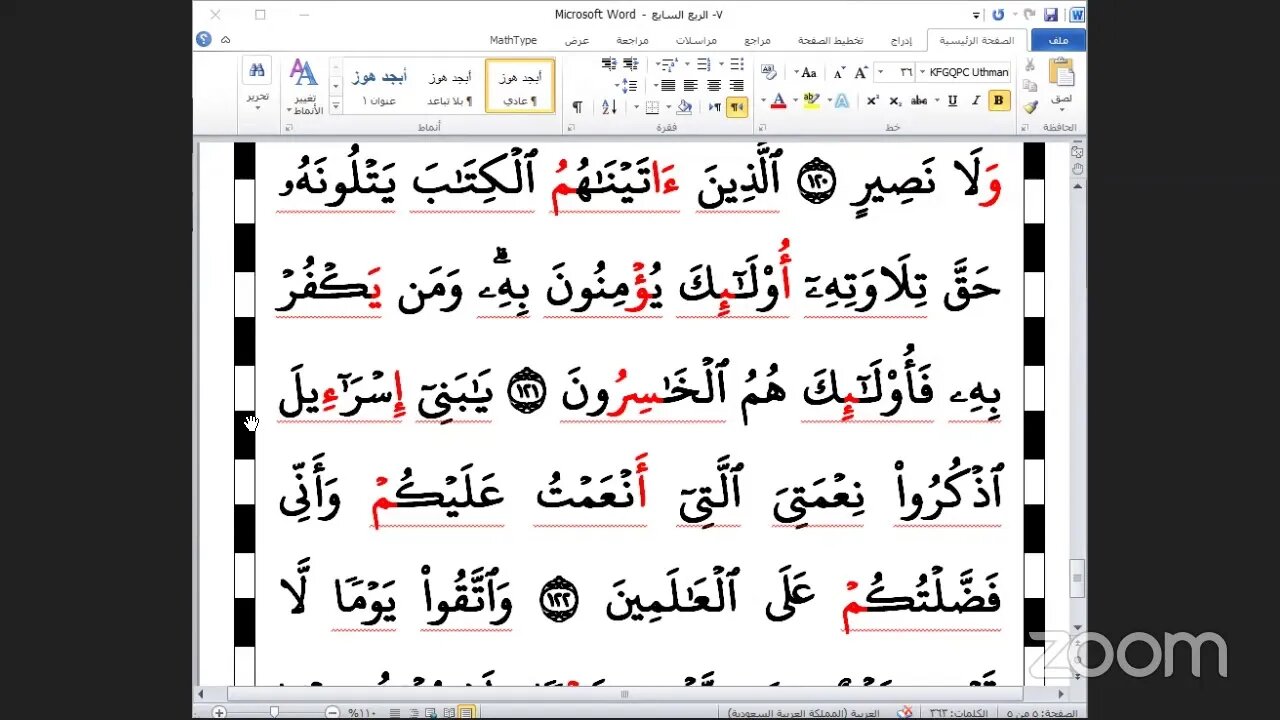1280x720 pixels.
Task: Open Word Help question mark
Action: (x=204, y=39)
